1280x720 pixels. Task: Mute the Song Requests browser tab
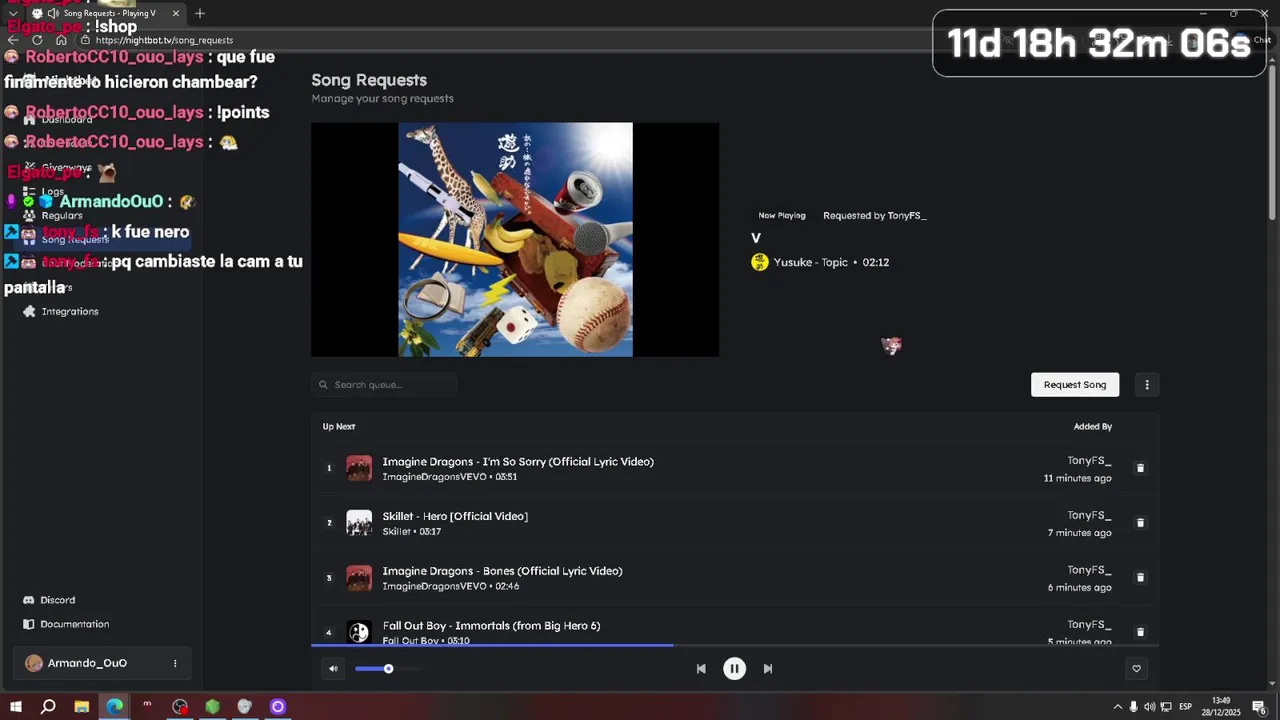(x=52, y=13)
